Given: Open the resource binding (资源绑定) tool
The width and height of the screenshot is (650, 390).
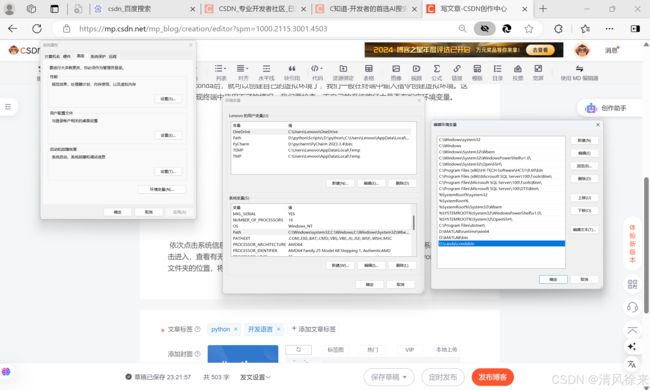Looking at the screenshot, I should point(343,73).
